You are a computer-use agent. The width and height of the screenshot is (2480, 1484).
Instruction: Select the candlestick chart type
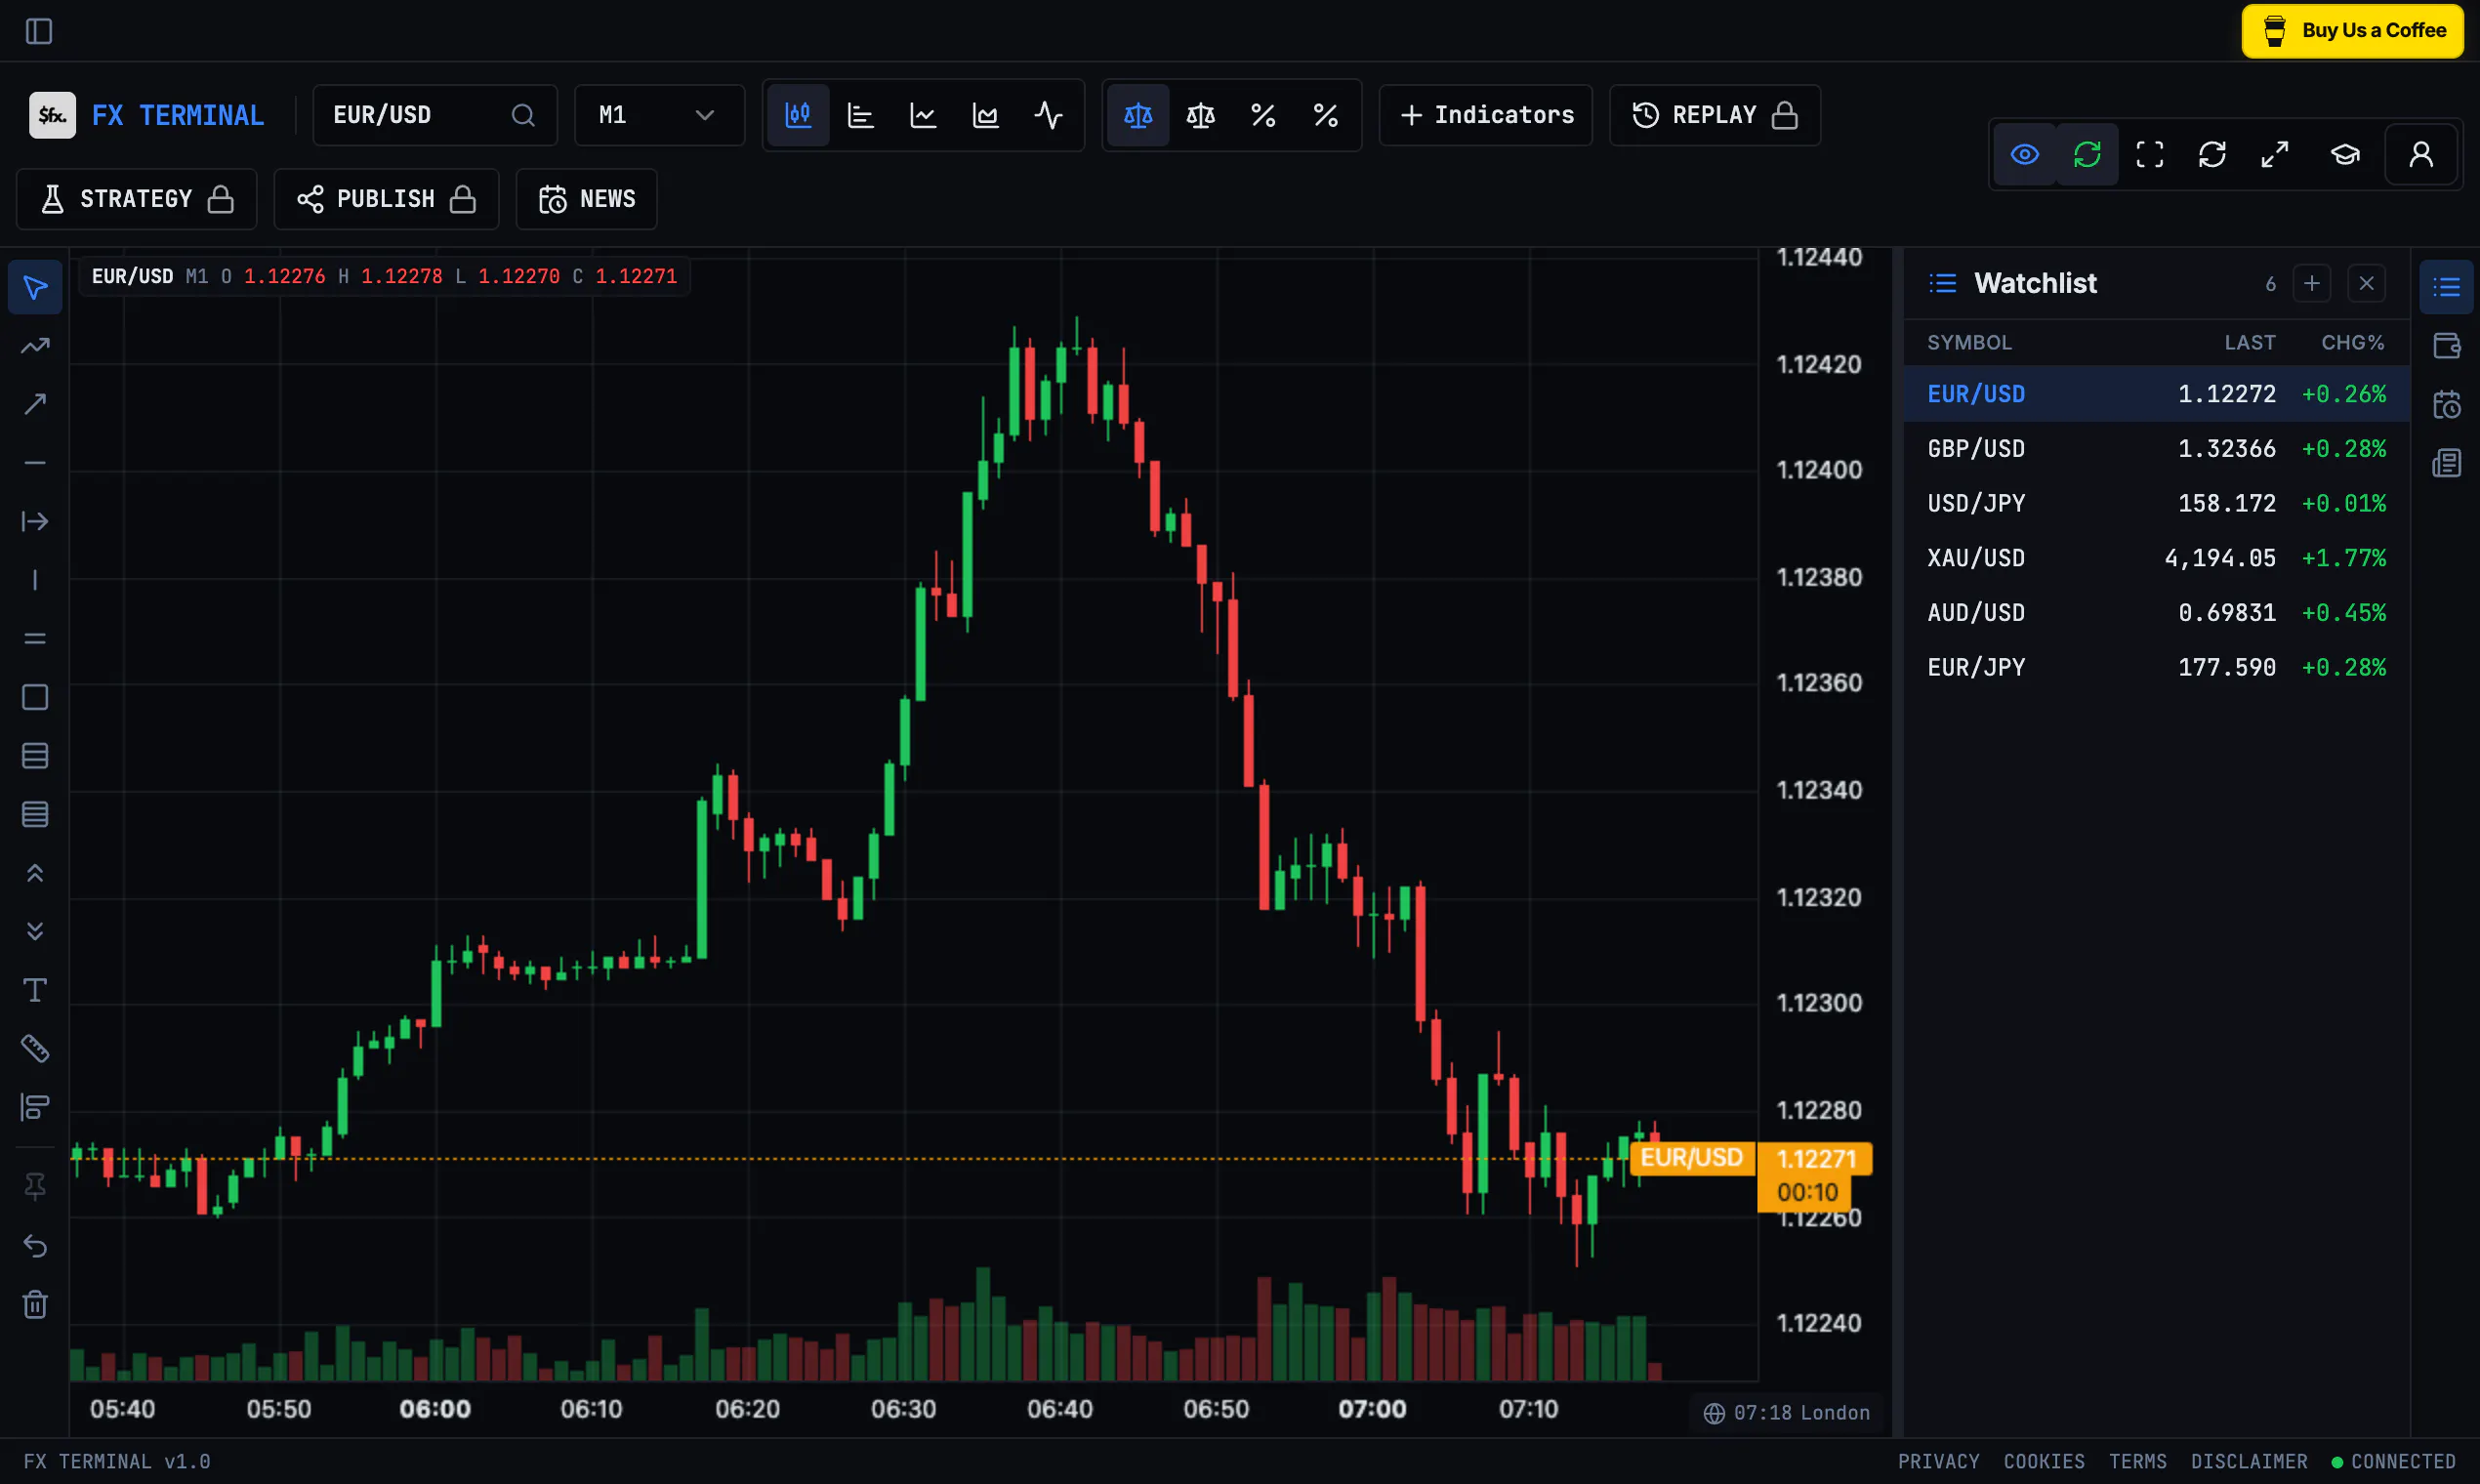tap(798, 115)
